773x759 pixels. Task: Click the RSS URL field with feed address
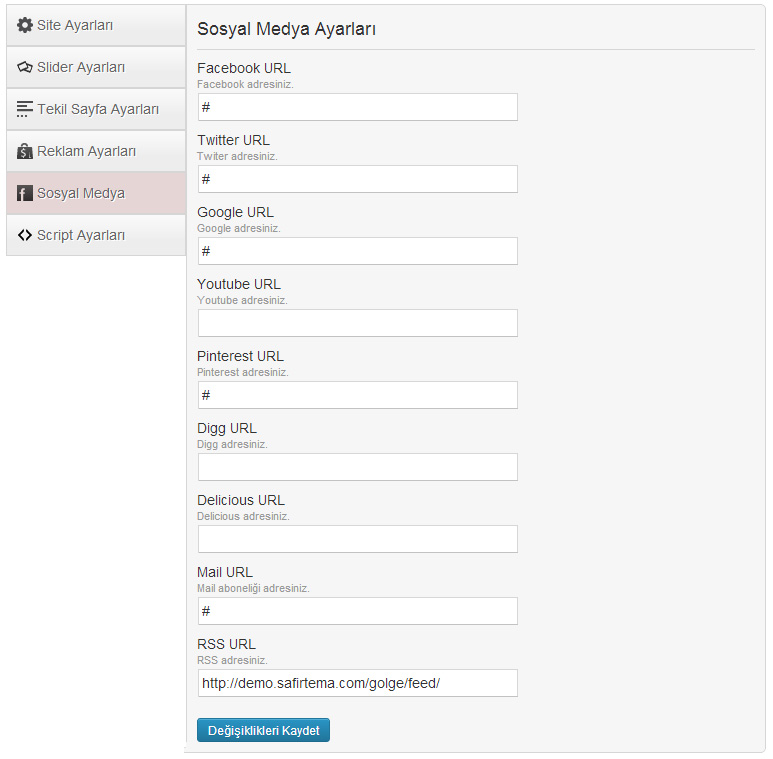[x=358, y=683]
